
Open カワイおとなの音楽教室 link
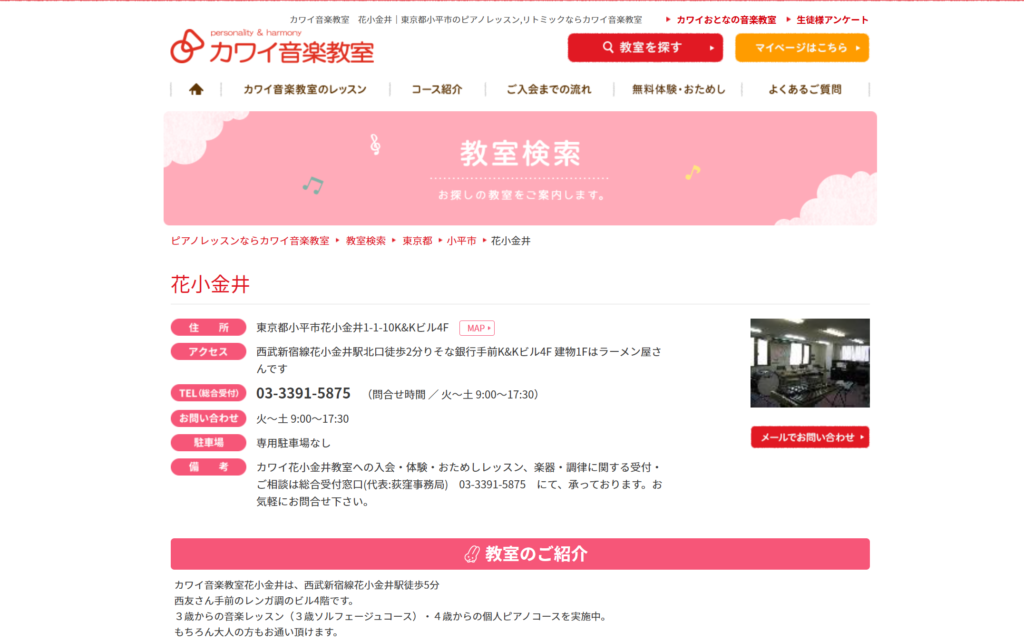(726, 20)
